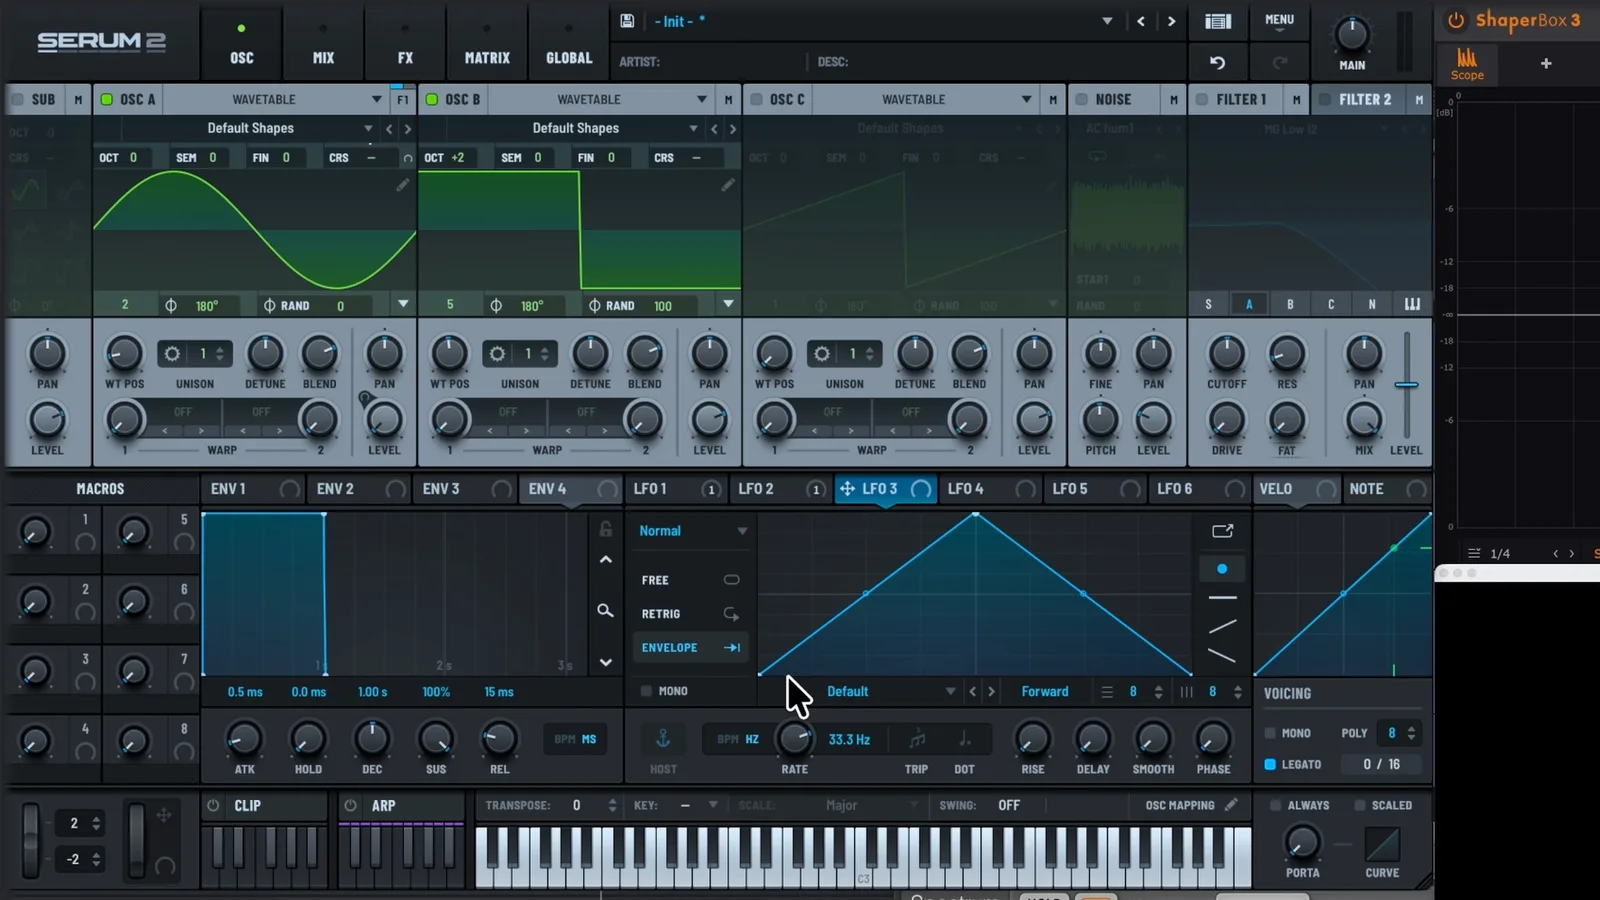The height and width of the screenshot is (900, 1600).
Task: Enable FILTER 1
Action: click(1201, 99)
